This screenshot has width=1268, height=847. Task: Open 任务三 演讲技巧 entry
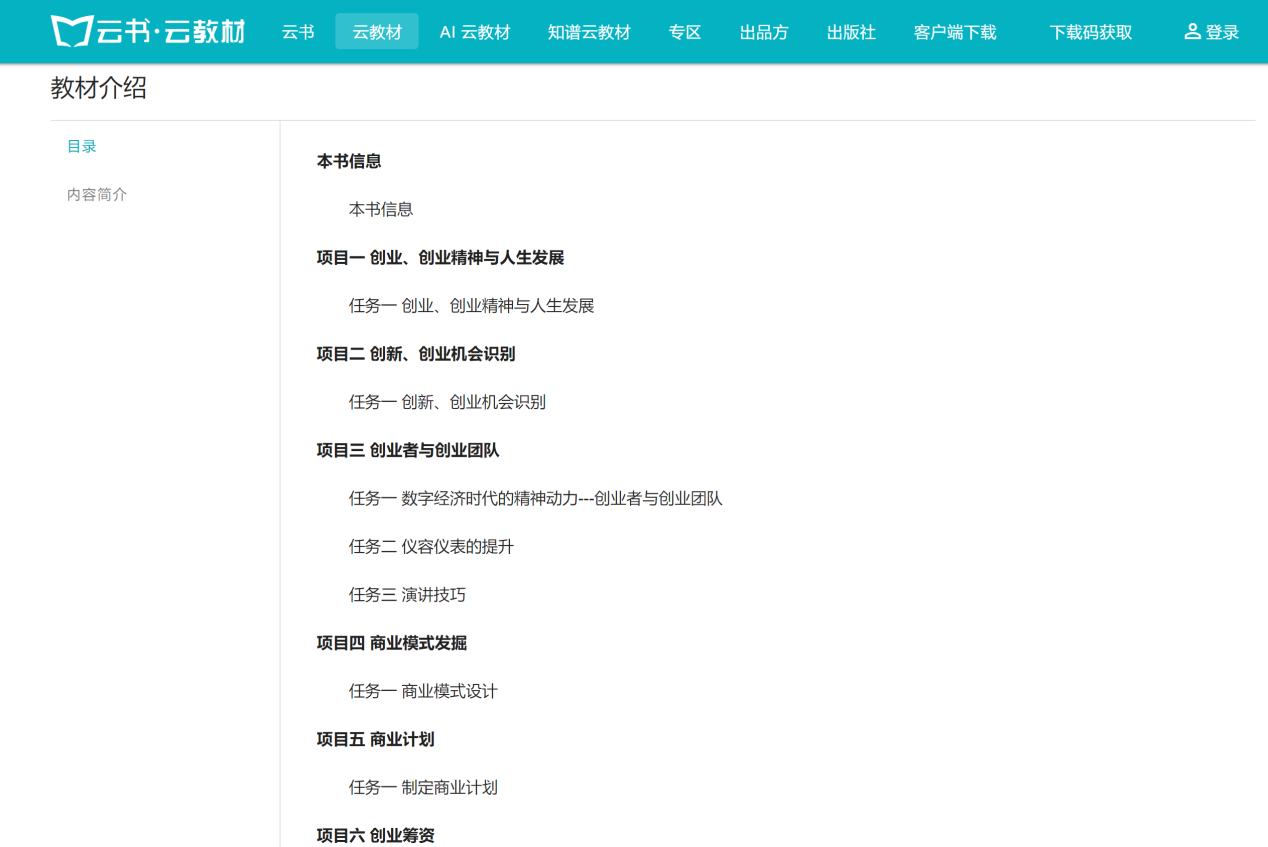tap(407, 595)
